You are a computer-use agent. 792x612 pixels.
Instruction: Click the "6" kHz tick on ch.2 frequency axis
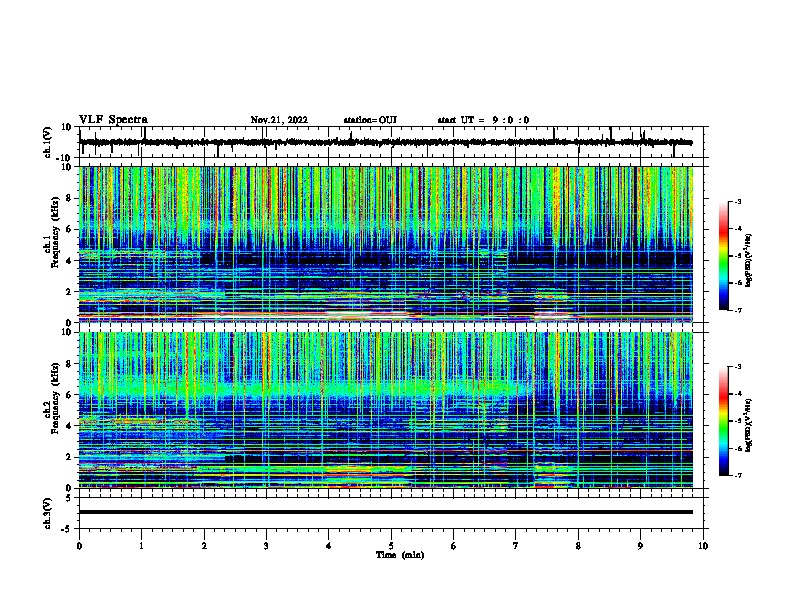click(69, 395)
